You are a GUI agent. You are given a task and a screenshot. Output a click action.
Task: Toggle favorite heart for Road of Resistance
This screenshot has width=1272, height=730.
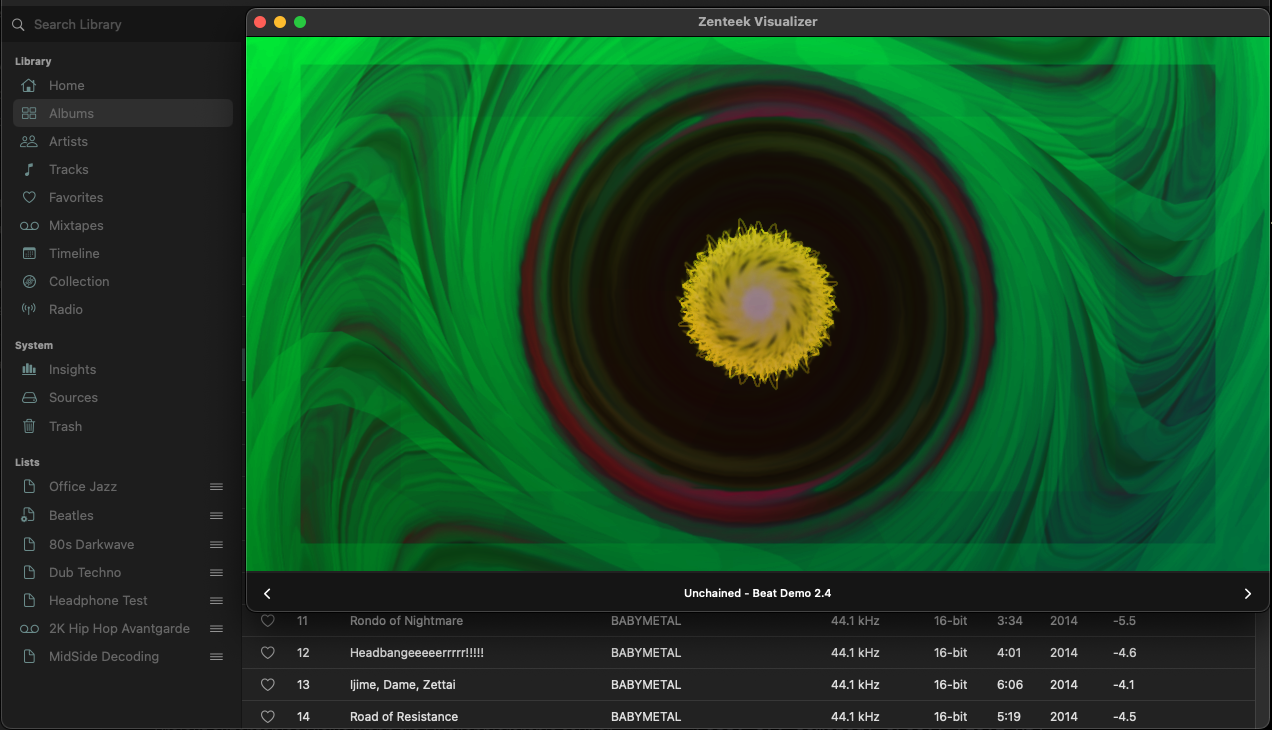click(268, 717)
